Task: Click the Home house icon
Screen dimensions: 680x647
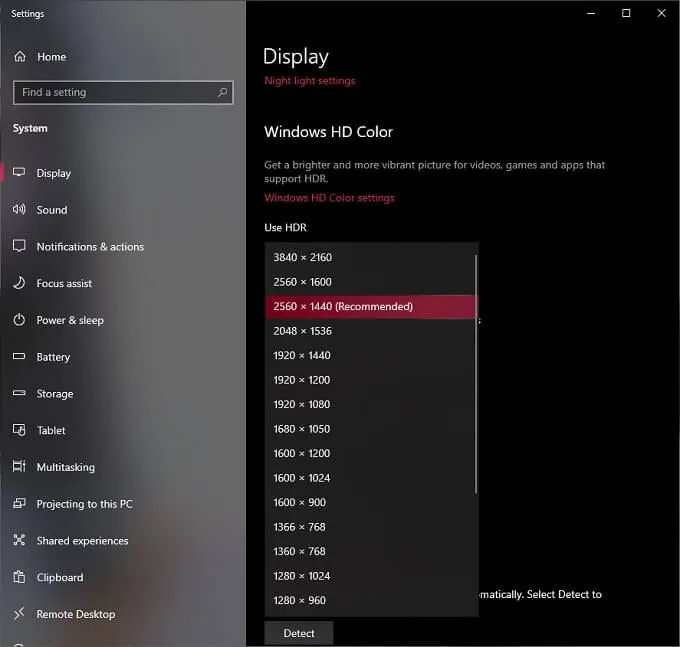Action: click(20, 56)
